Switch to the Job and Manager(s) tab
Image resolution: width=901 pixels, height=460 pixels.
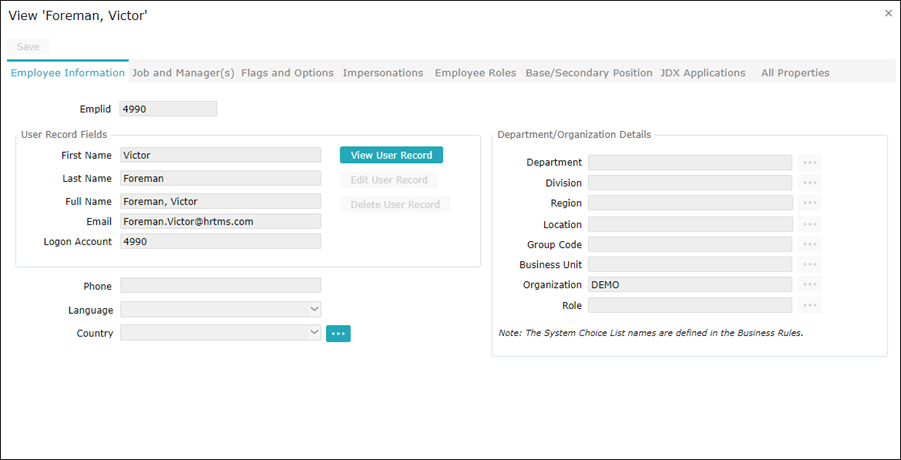point(183,73)
